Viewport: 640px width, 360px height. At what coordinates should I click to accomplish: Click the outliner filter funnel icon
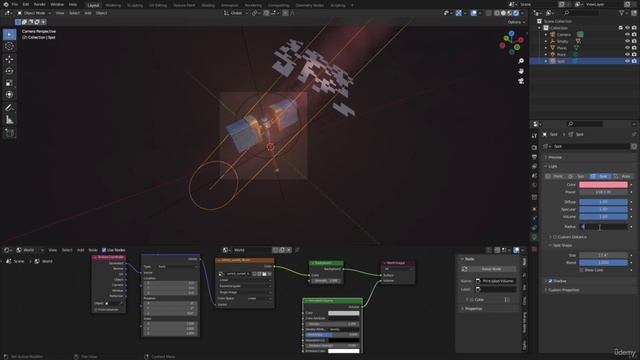tap(622, 13)
